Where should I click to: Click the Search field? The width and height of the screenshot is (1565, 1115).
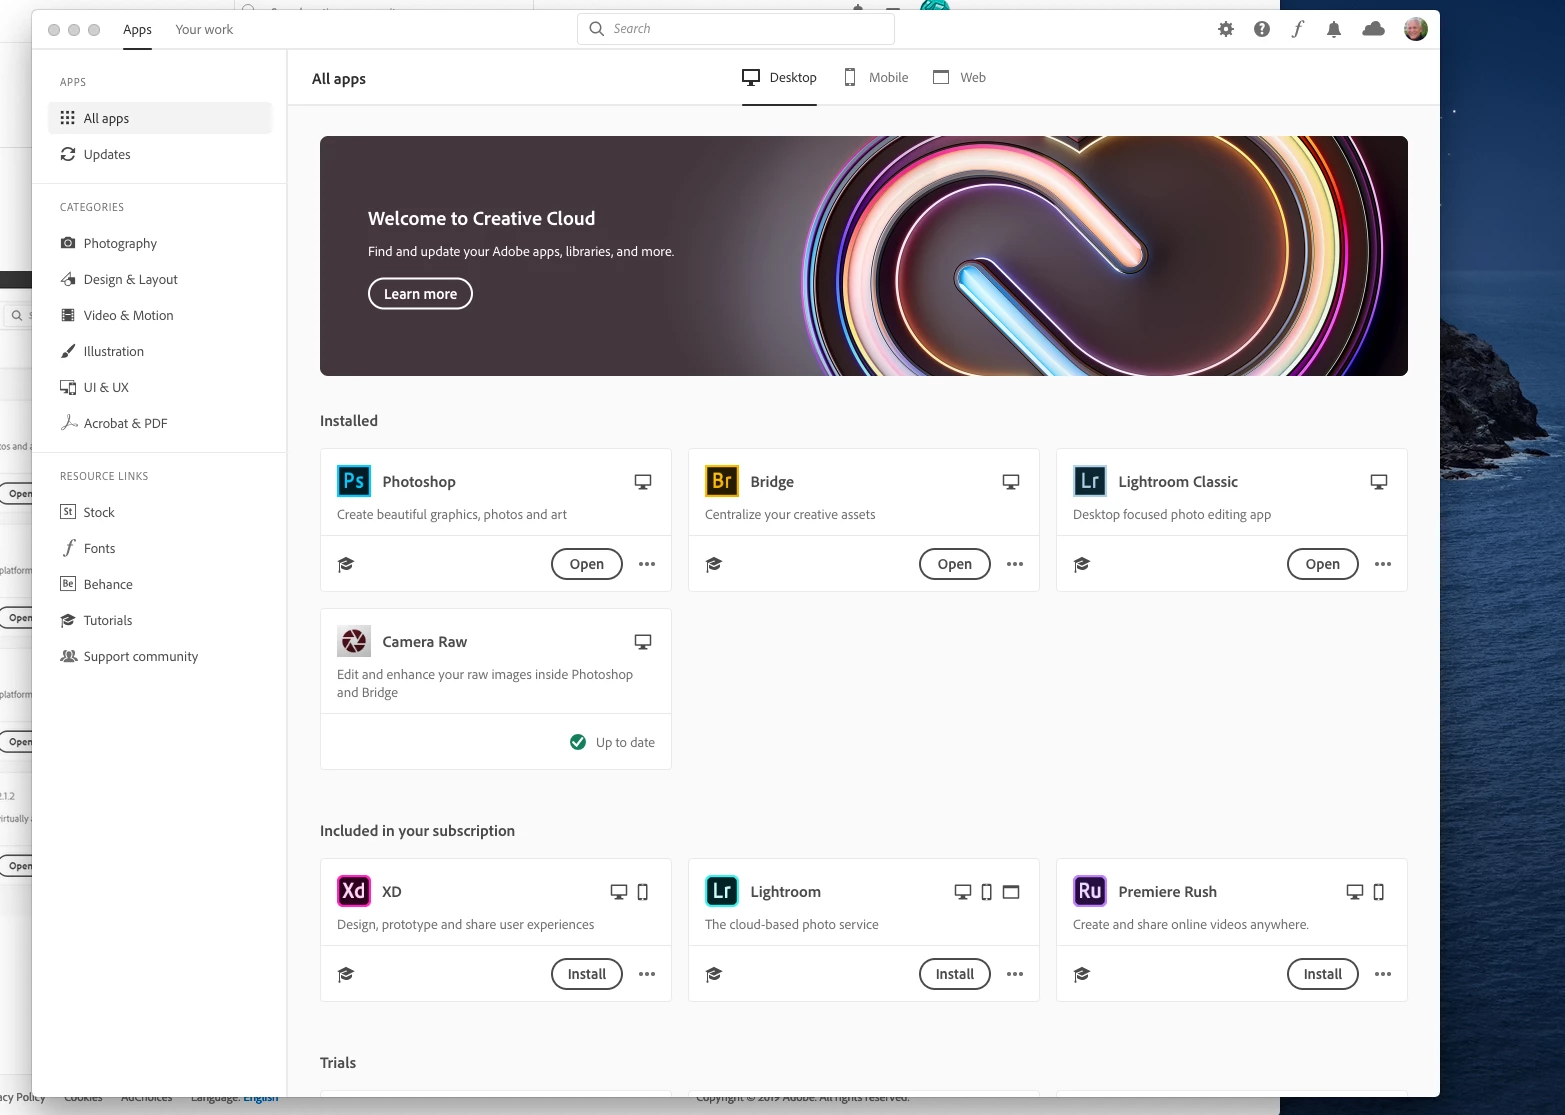[736, 29]
